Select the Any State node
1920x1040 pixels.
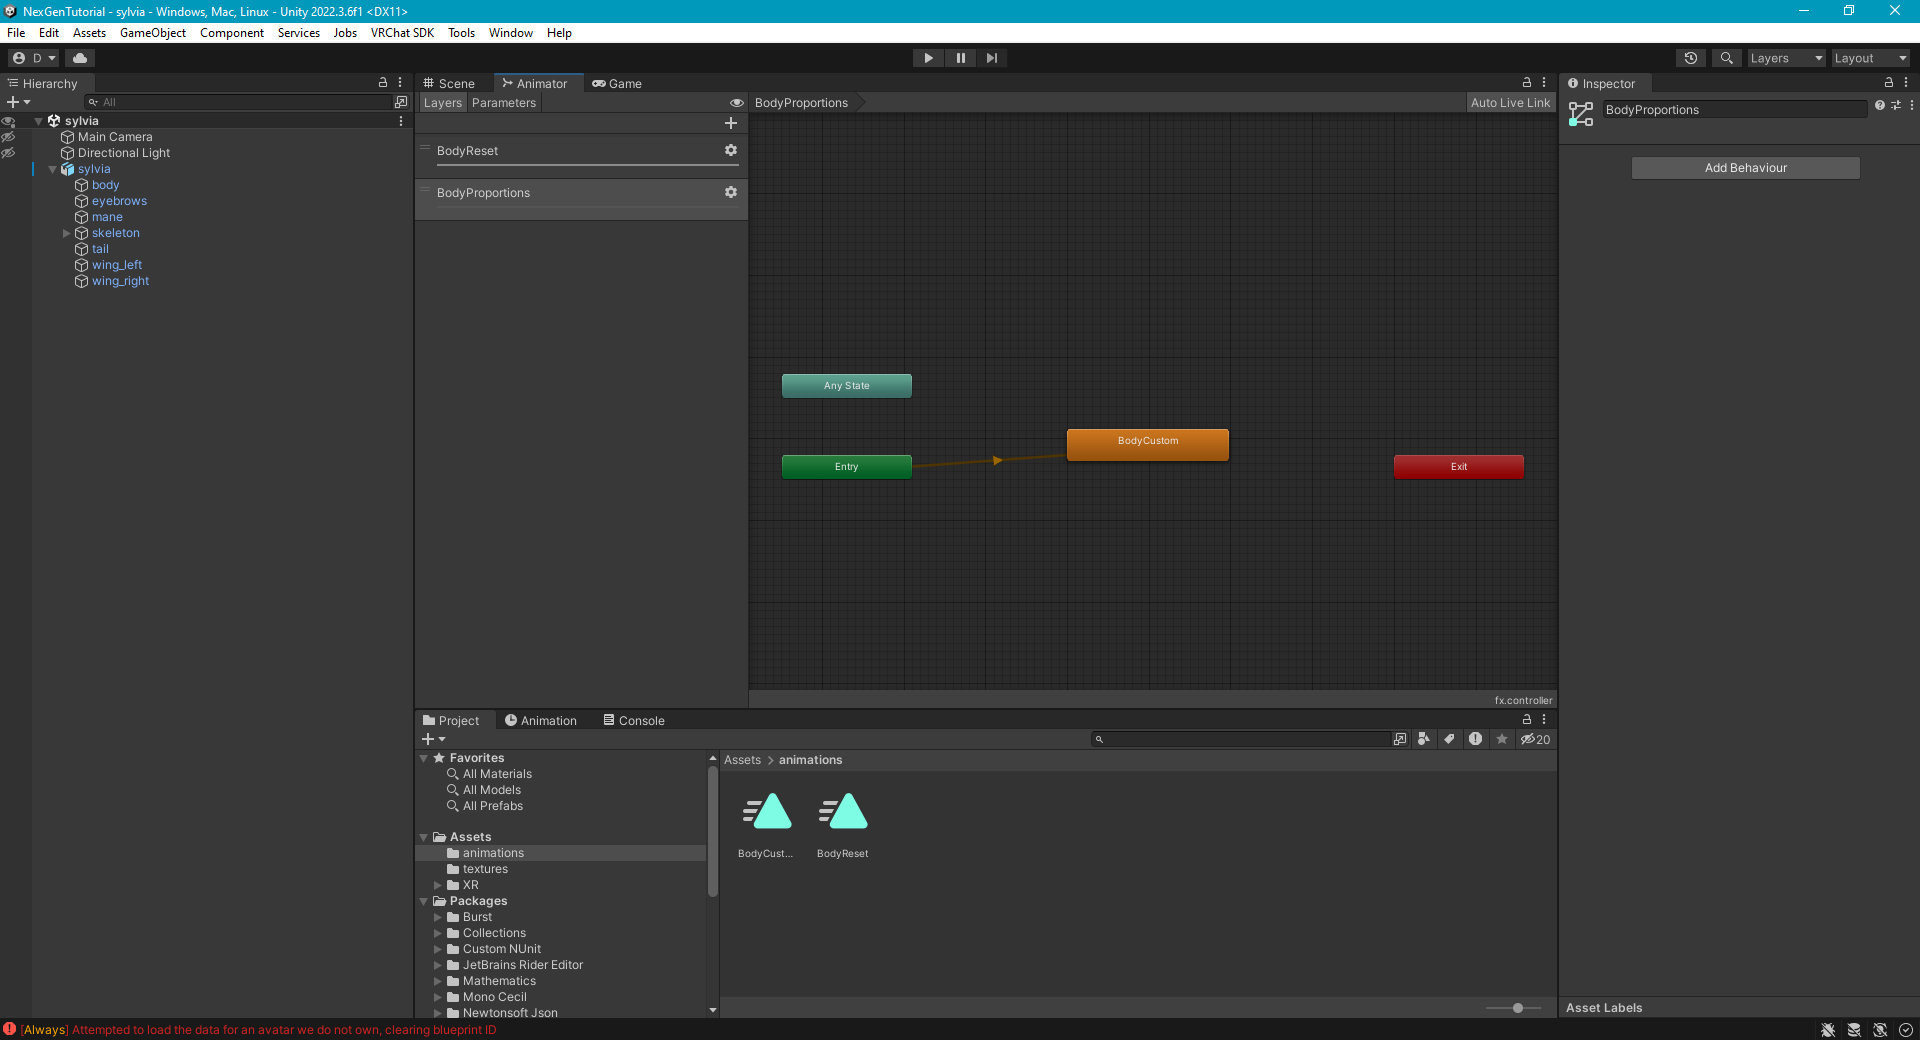tap(847, 386)
